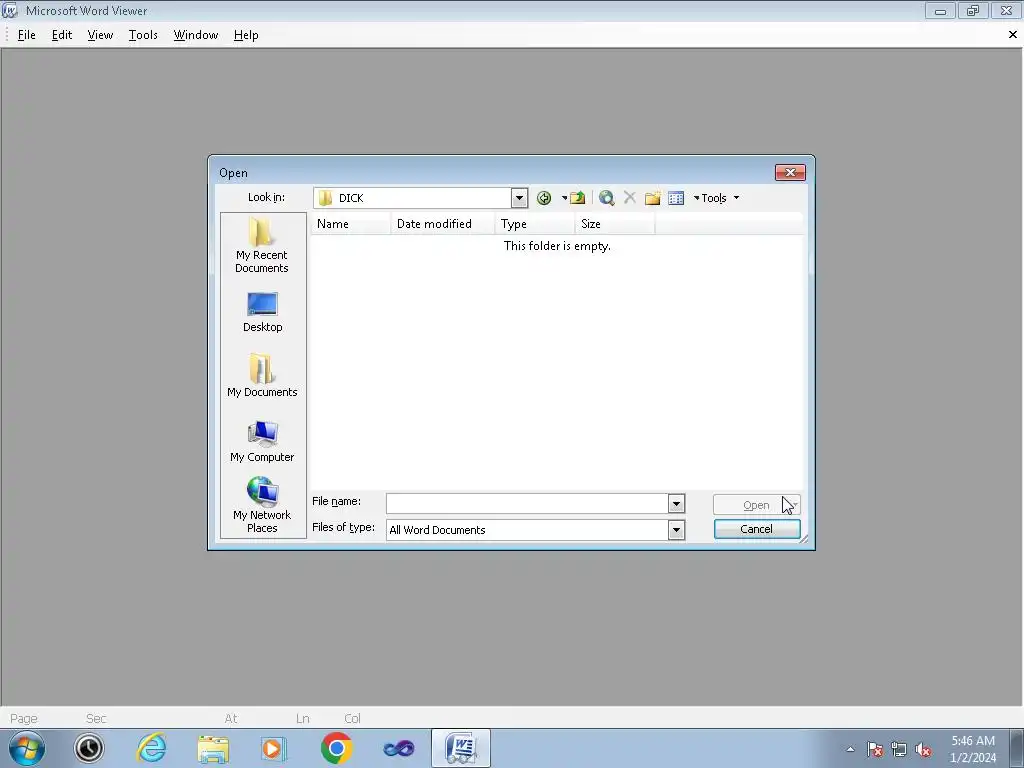1024x768 pixels.
Task: Click Word Viewer title bar icon
Action: [x=9, y=10]
